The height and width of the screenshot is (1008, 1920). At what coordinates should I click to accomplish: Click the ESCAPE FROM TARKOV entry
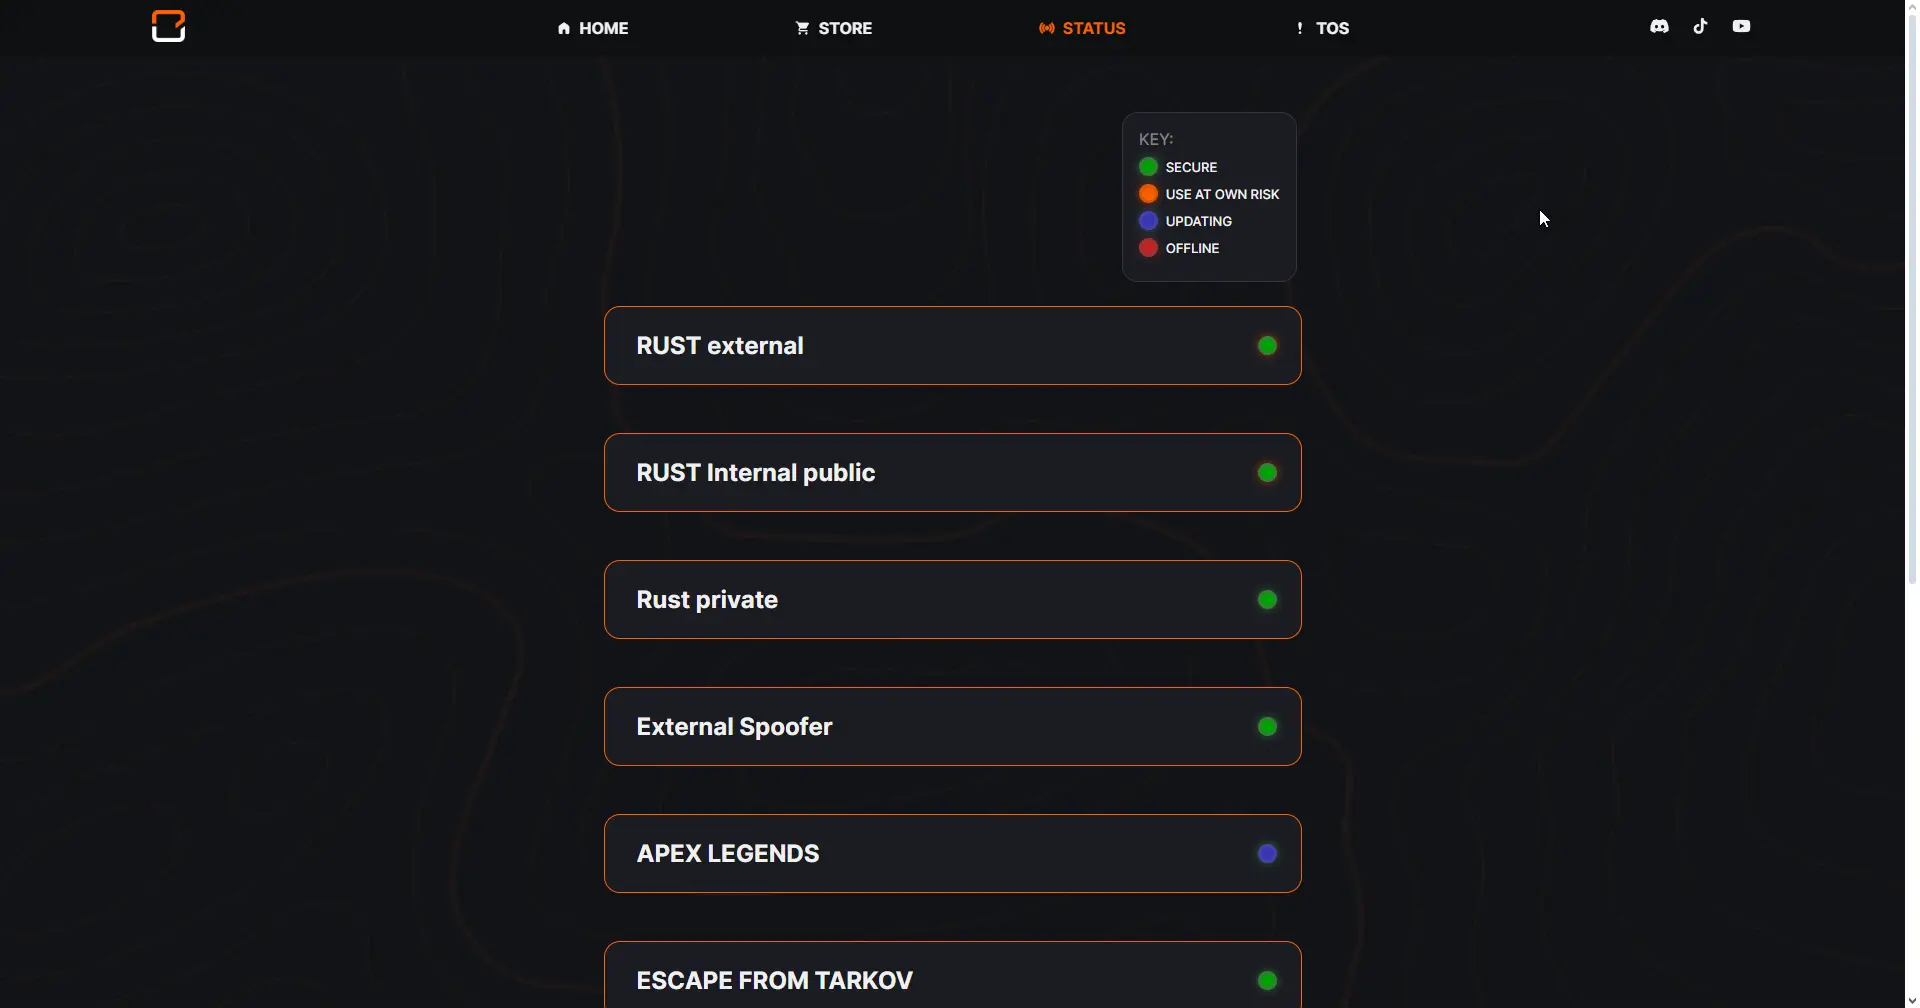[x=950, y=980]
